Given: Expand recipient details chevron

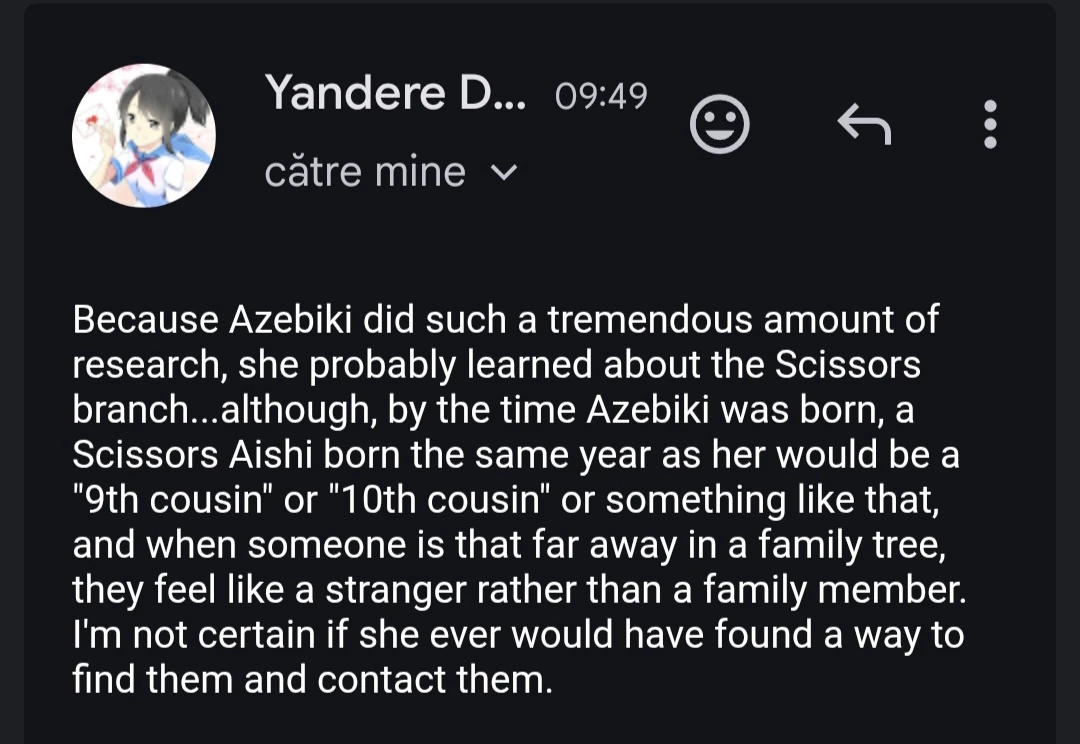Looking at the screenshot, I should point(506,174).
